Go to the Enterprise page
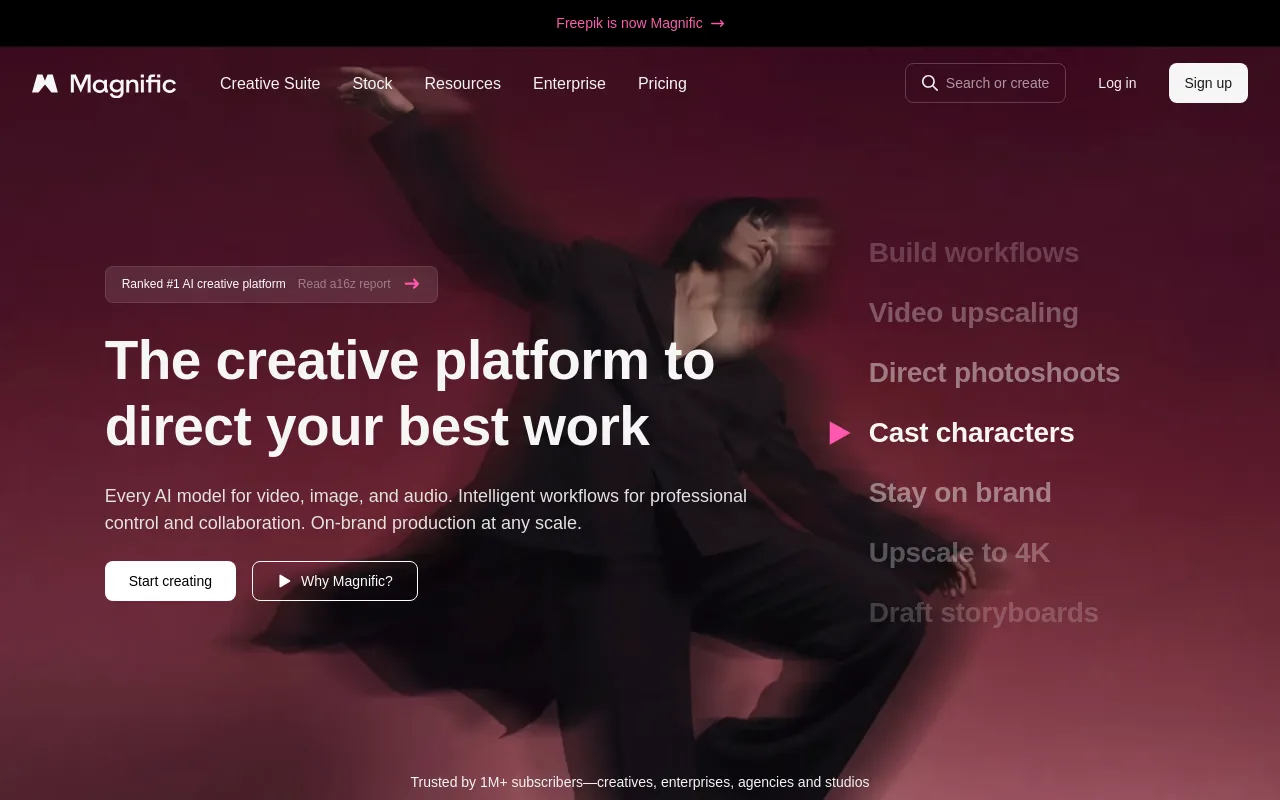Screen dimensions: 1280x800 [x=569, y=83]
